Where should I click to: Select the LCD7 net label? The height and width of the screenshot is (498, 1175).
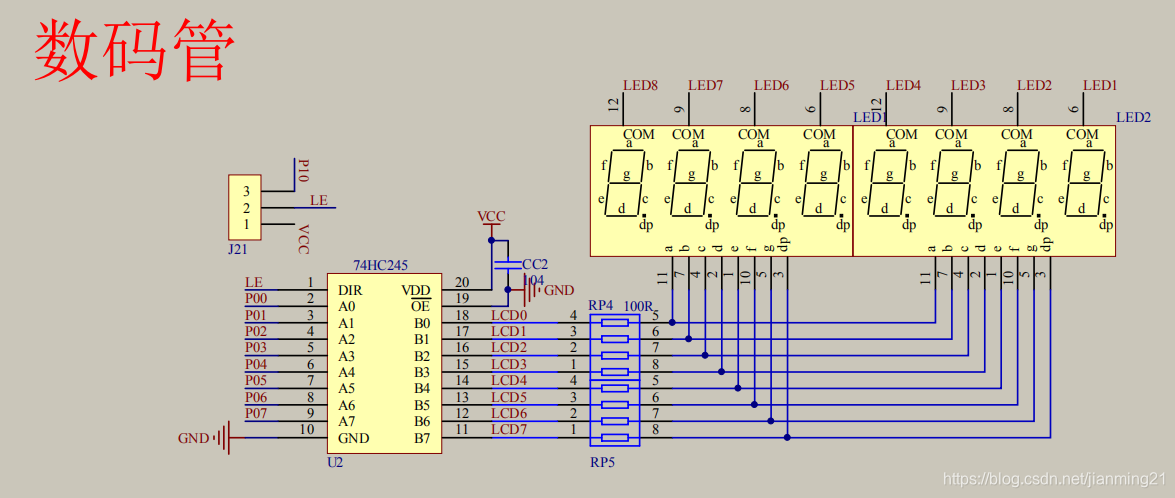509,430
